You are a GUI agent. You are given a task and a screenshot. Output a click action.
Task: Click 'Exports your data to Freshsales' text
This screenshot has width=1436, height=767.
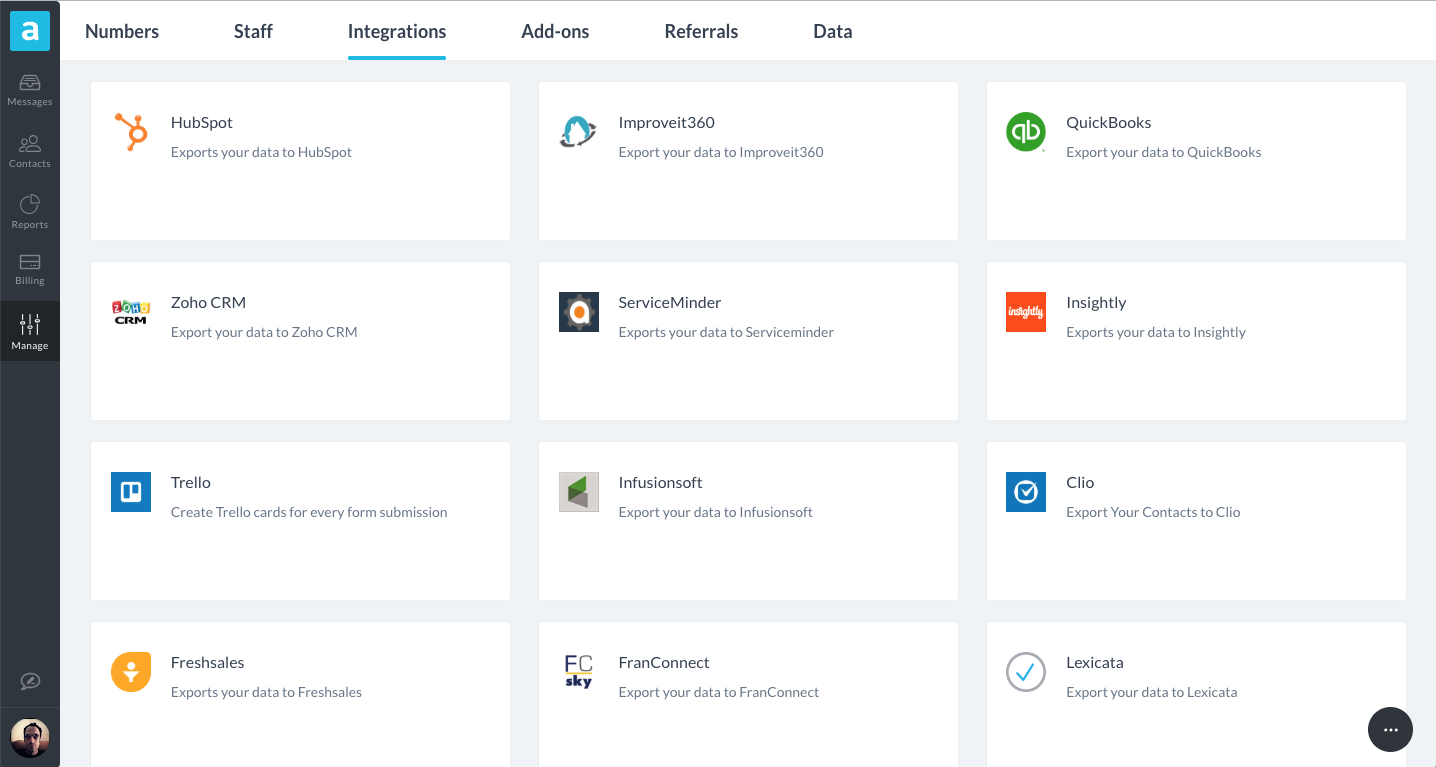(x=266, y=692)
